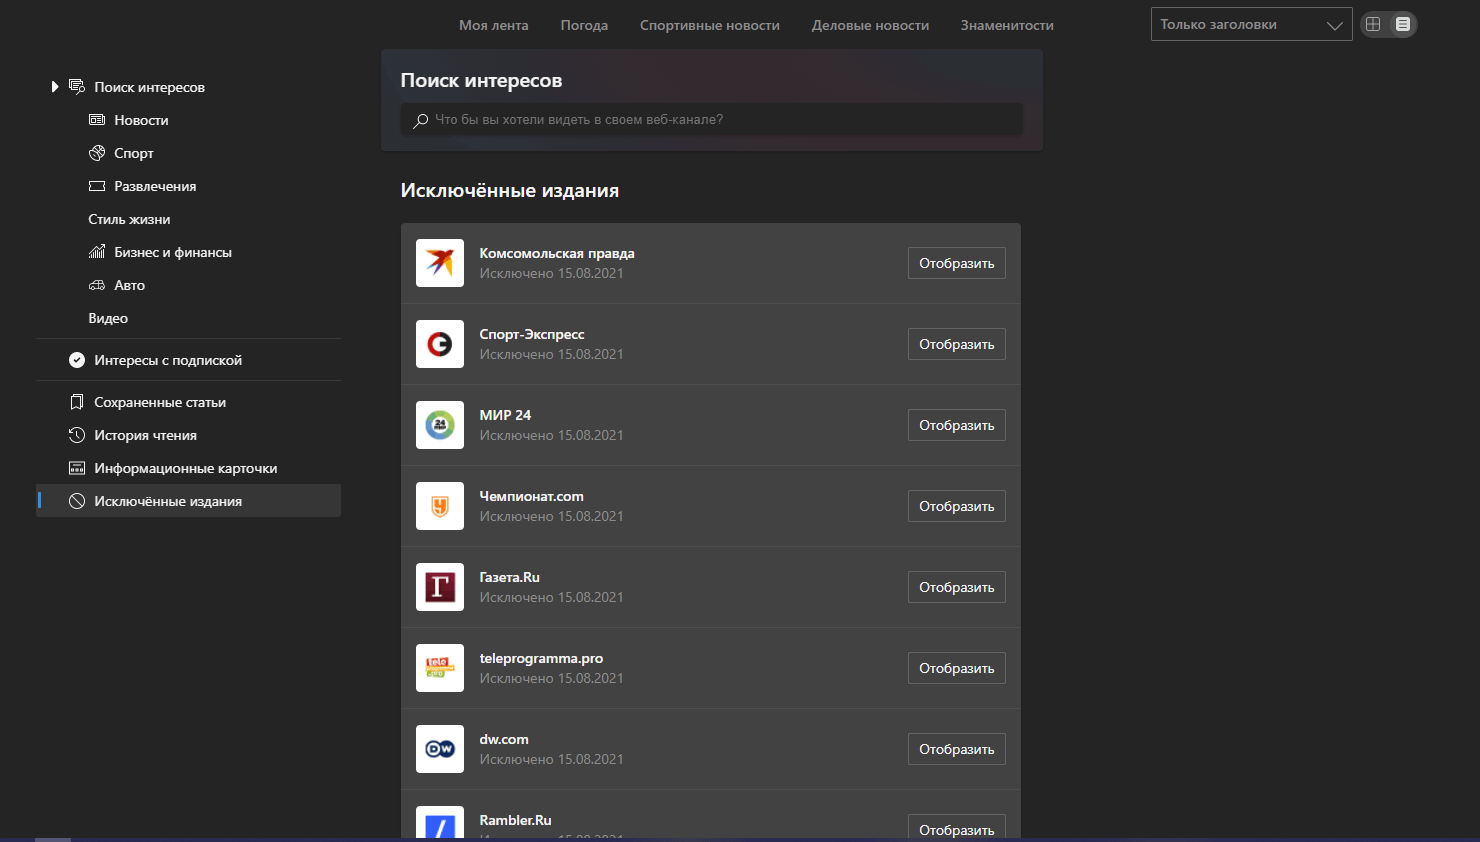The height and width of the screenshot is (842, 1480).
Task: Open the Деловые новости tab
Action: coord(870,25)
